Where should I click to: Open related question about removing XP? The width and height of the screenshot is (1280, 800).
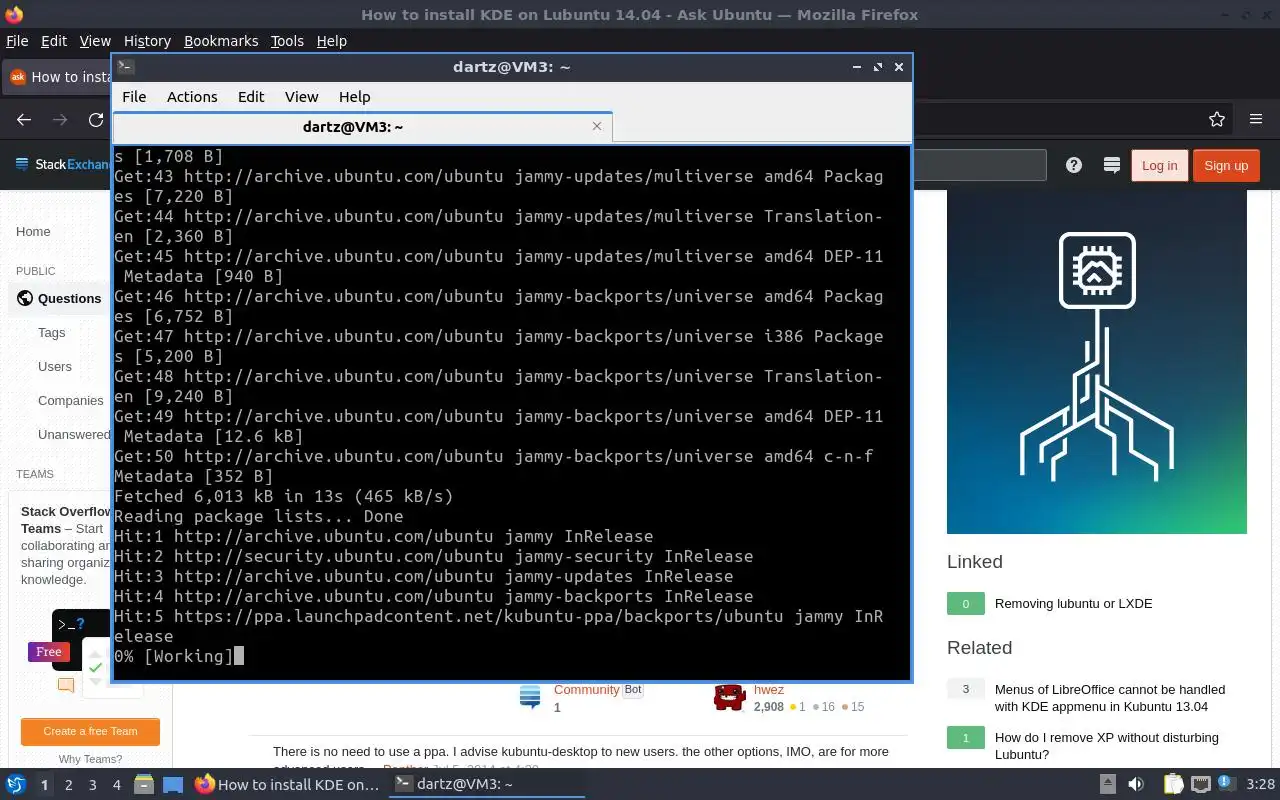pyautogui.click(x=1107, y=746)
